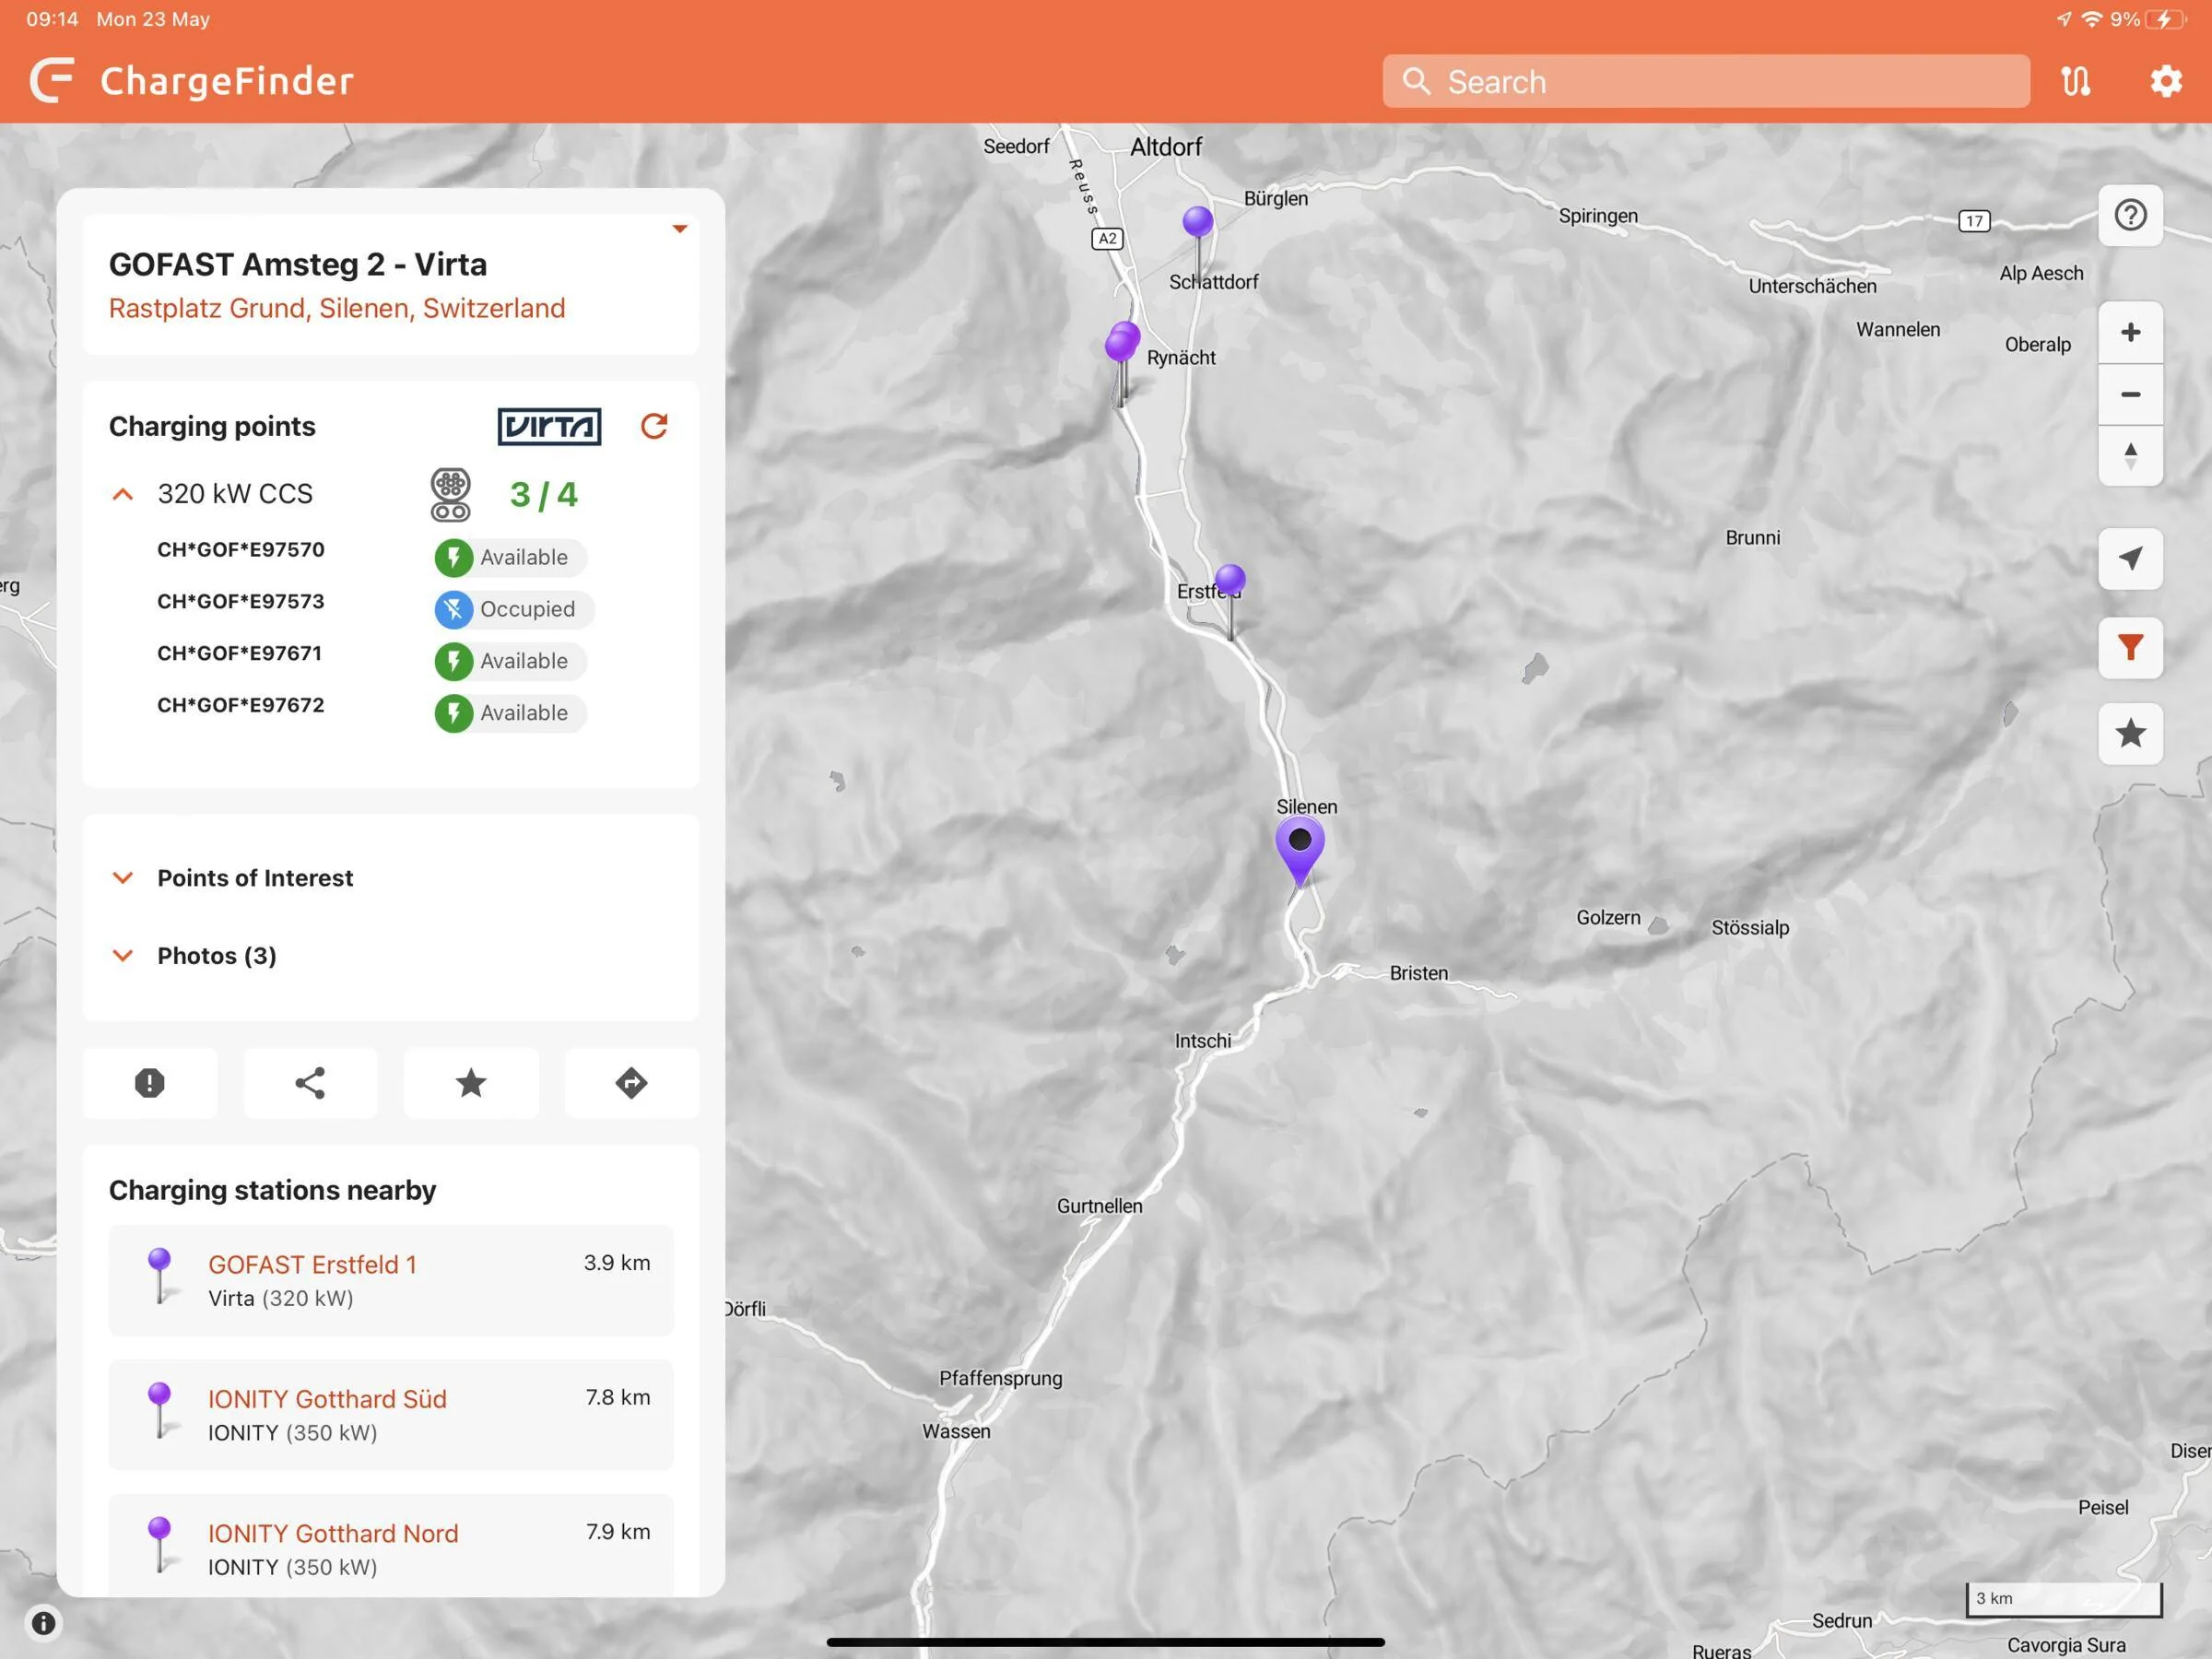This screenshot has width=2212, height=1659.
Task: Select charger CH*GOF*E97672
Action: point(241,706)
